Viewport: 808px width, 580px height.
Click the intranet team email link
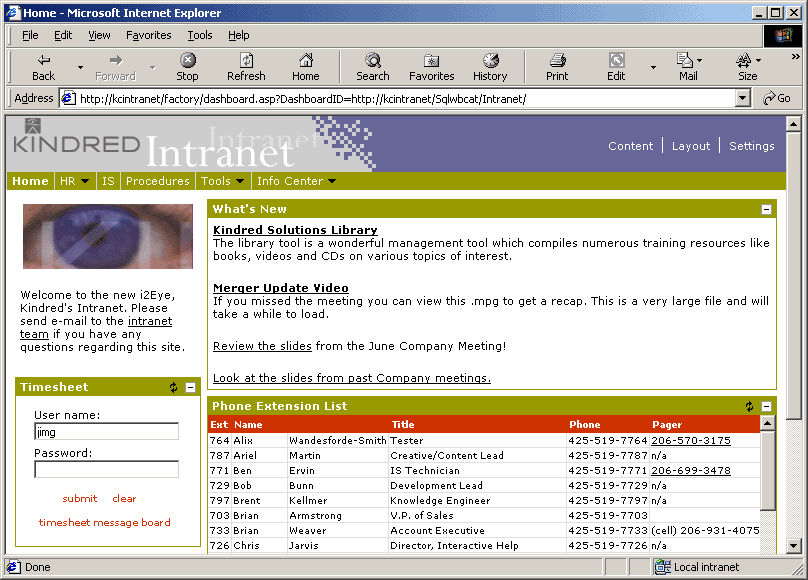150,321
